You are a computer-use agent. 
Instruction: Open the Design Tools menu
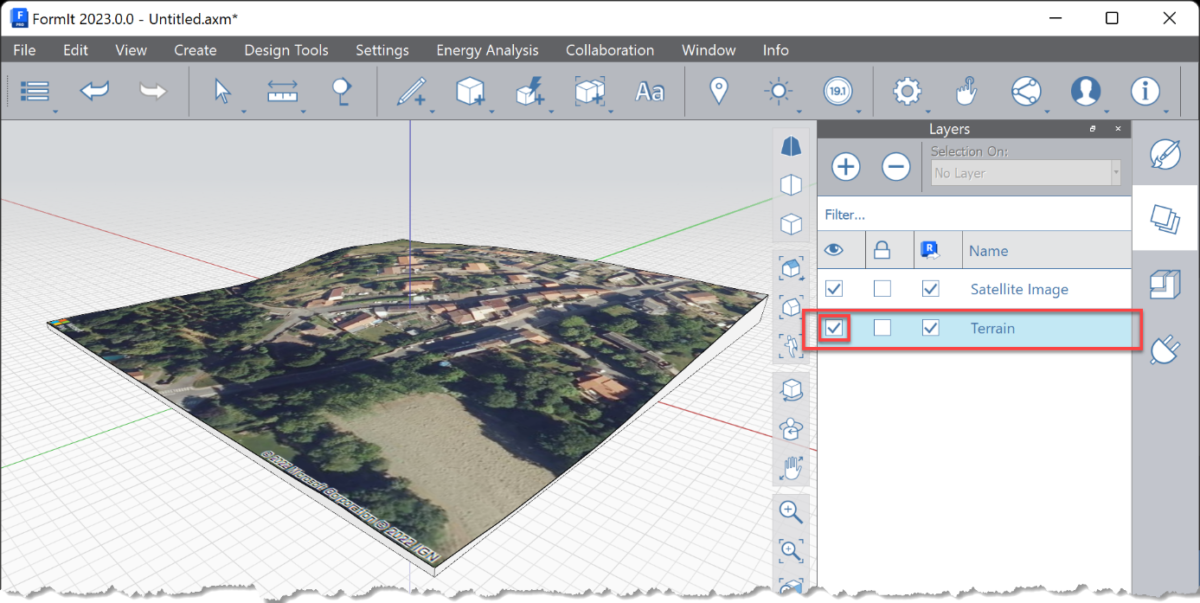286,50
